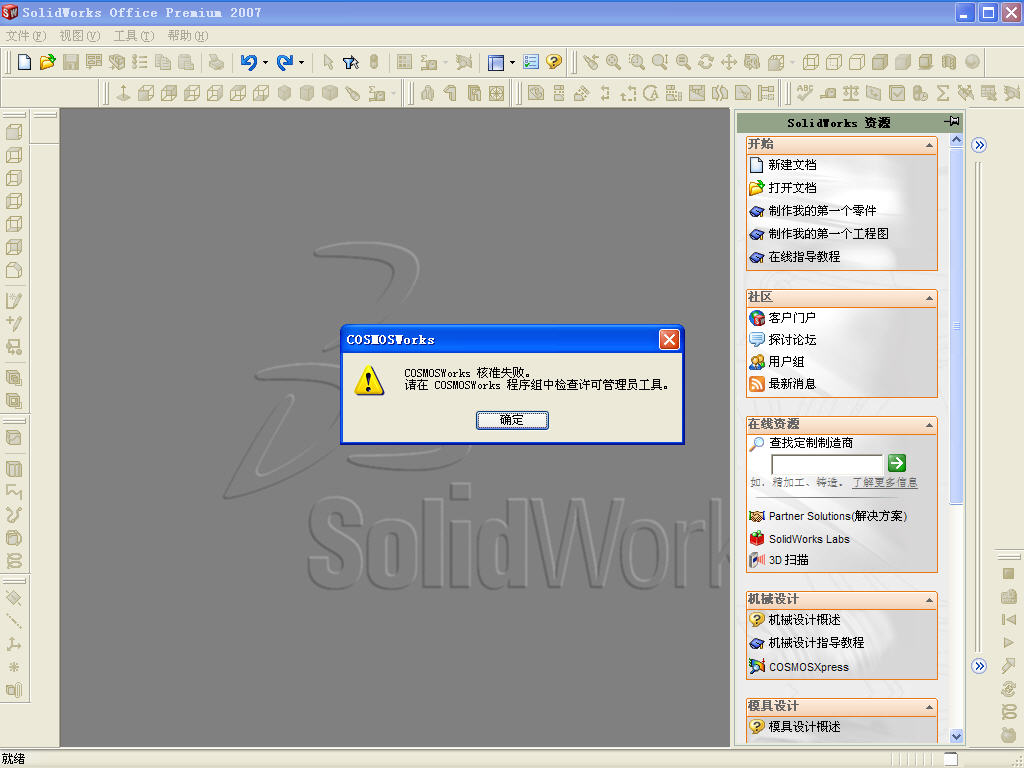The width and height of the screenshot is (1024, 768).
Task: Click the 探讨论坛 chat bubble icon
Action: [x=756, y=340]
